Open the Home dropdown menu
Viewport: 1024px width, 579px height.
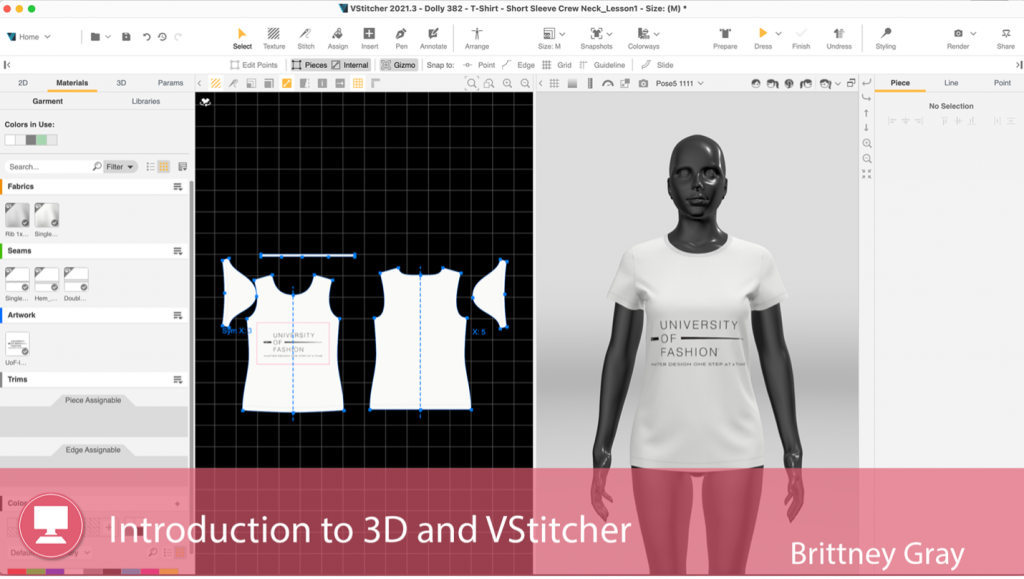(x=28, y=37)
